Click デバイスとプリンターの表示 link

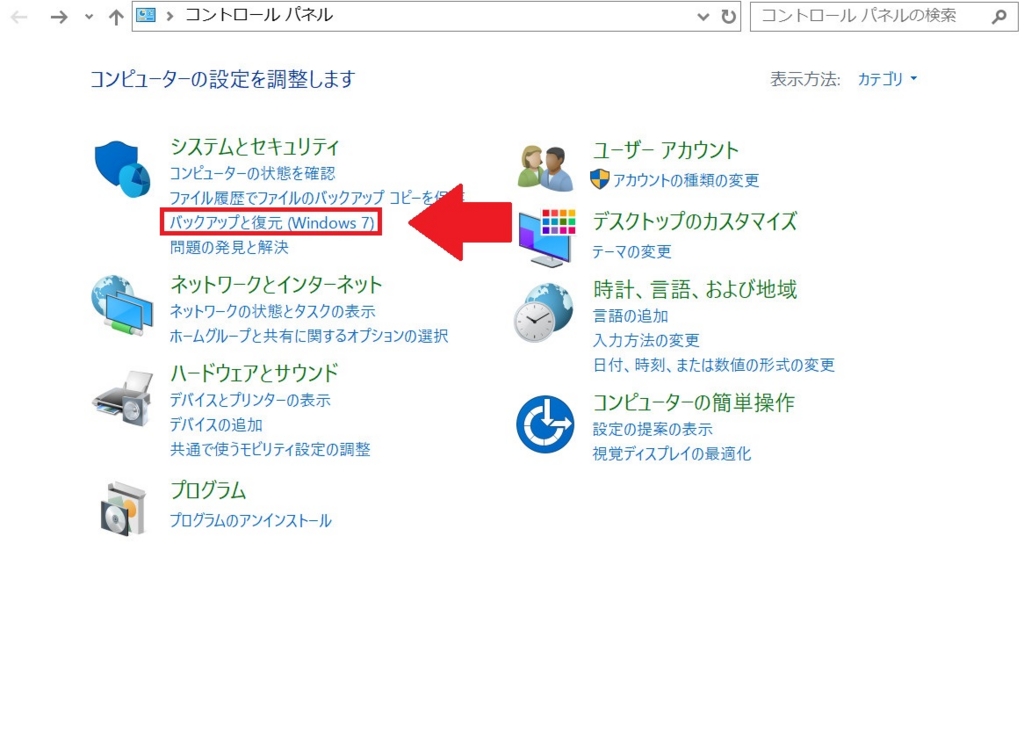click(250, 400)
